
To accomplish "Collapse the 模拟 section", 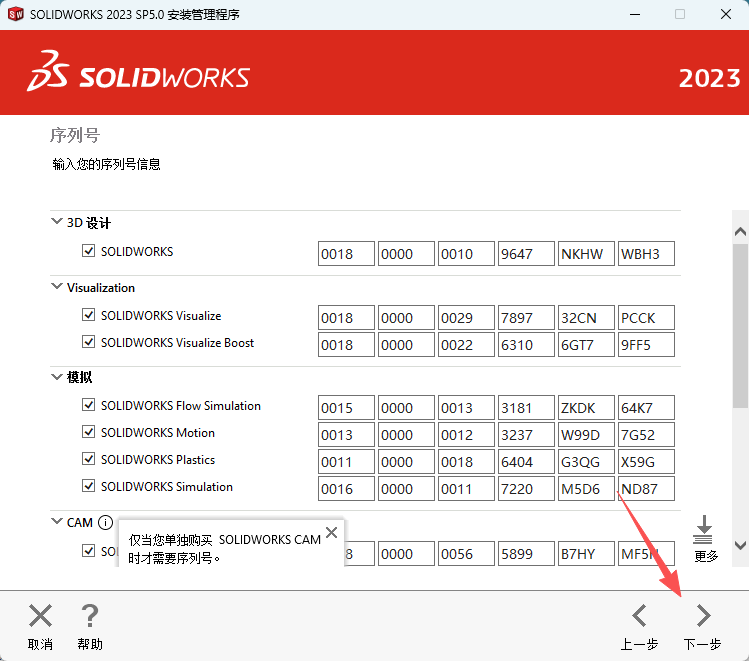I will point(57,377).
